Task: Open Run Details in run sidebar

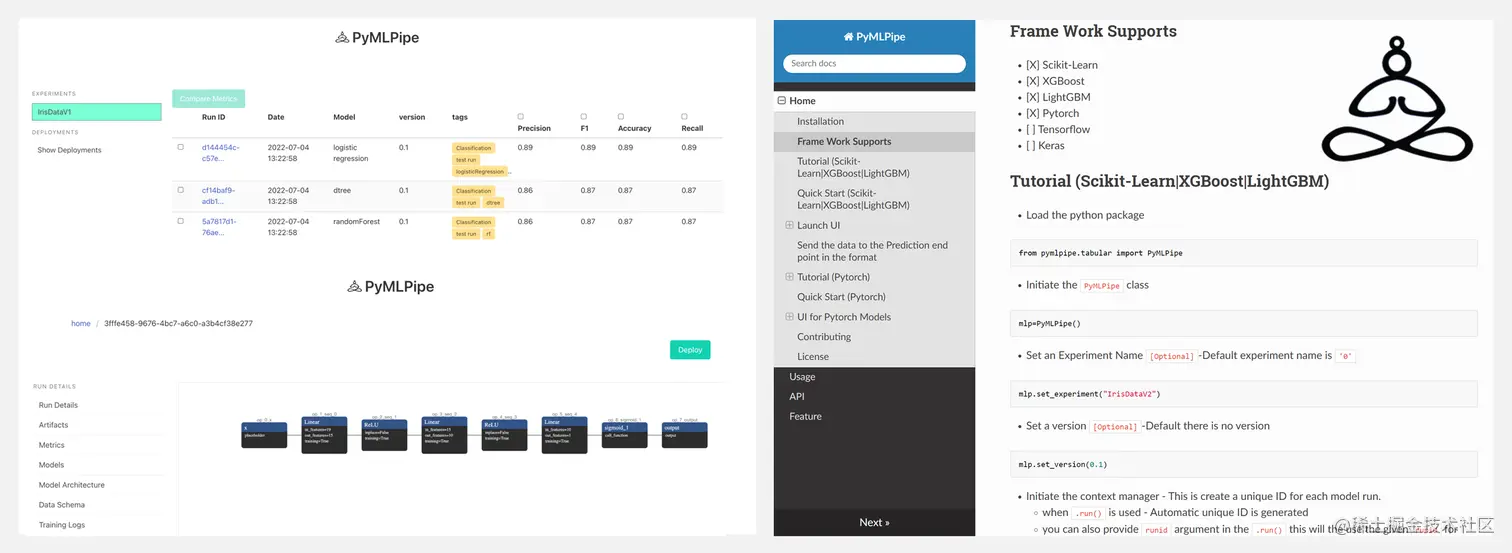Action: click(58, 405)
